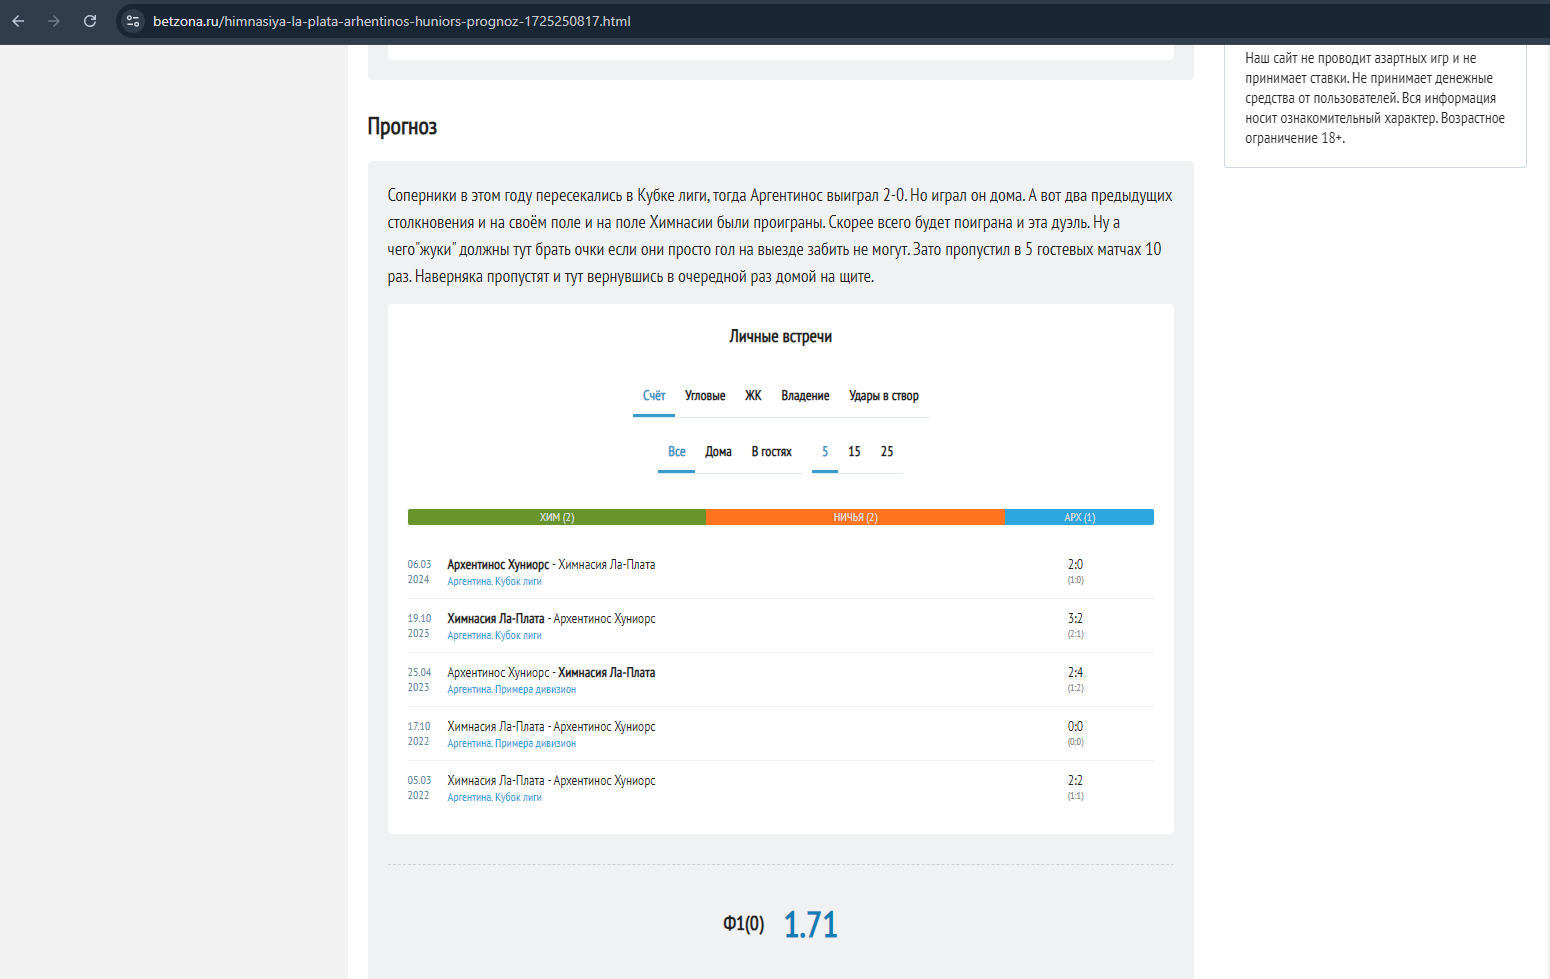Open 05.03.2022 match Химнасия - Архентинос Хуниорс
Image resolution: width=1550 pixels, height=979 pixels.
click(551, 781)
